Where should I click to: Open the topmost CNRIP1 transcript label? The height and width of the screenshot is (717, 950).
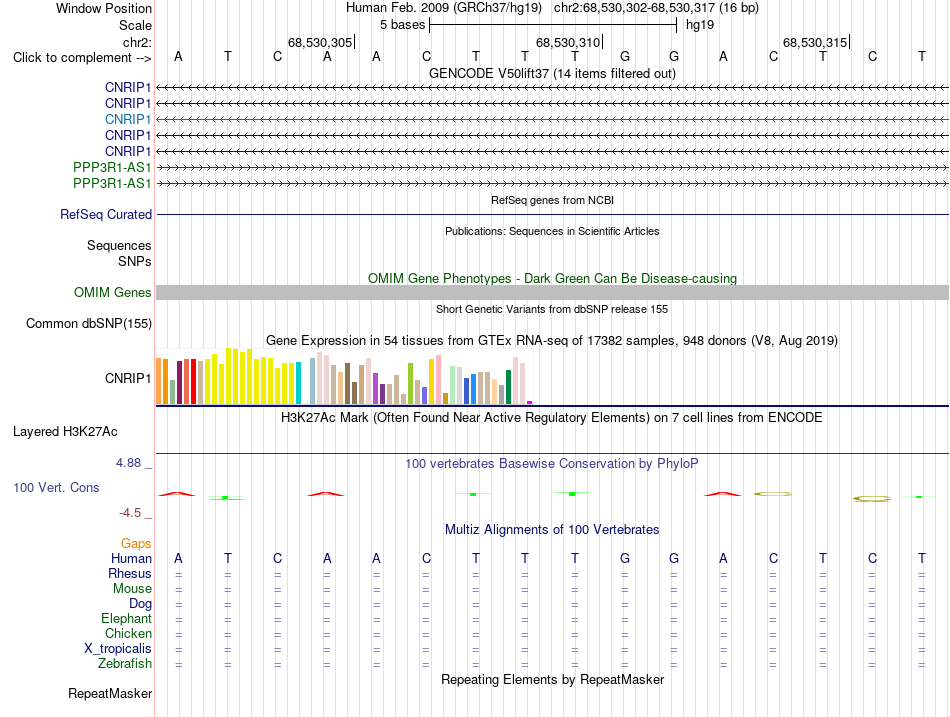(128, 87)
